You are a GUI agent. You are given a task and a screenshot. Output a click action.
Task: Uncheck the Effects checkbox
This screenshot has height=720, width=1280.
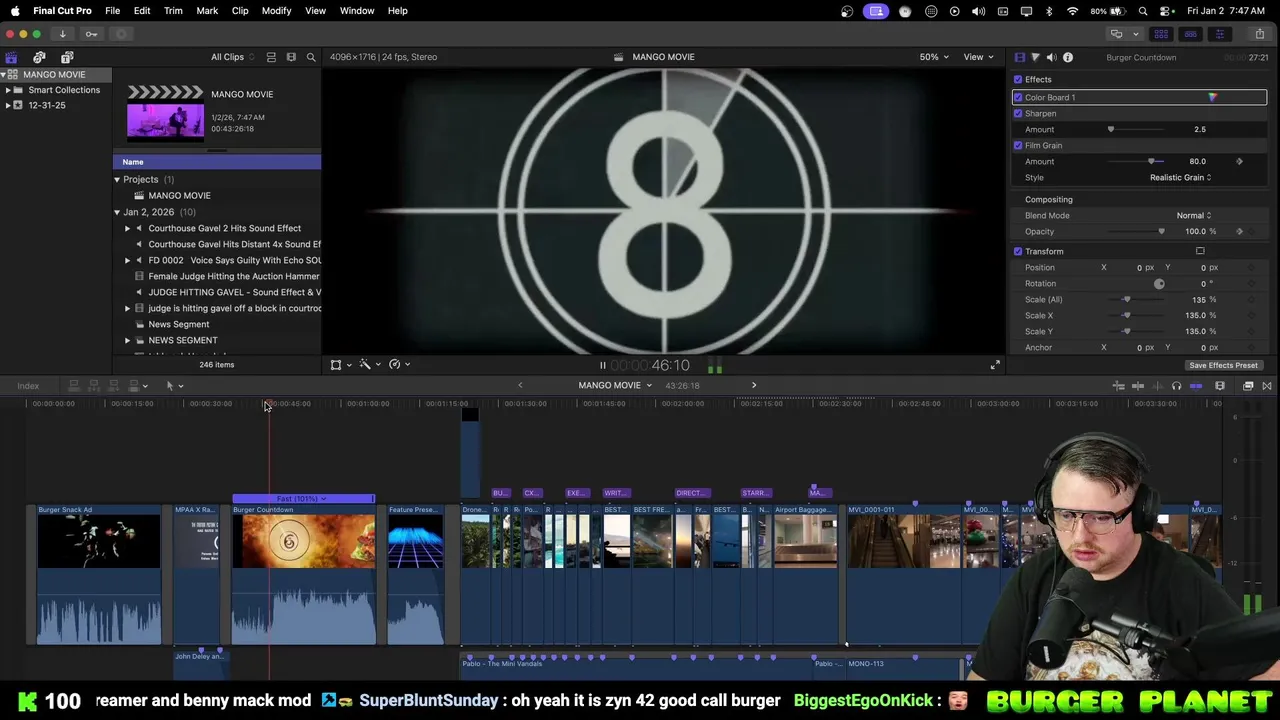(1018, 79)
